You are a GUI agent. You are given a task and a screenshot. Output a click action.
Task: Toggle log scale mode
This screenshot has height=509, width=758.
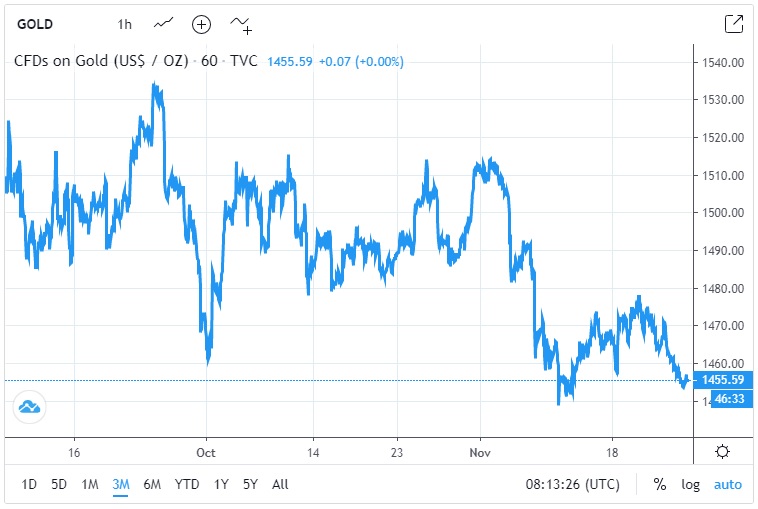pyautogui.click(x=690, y=484)
